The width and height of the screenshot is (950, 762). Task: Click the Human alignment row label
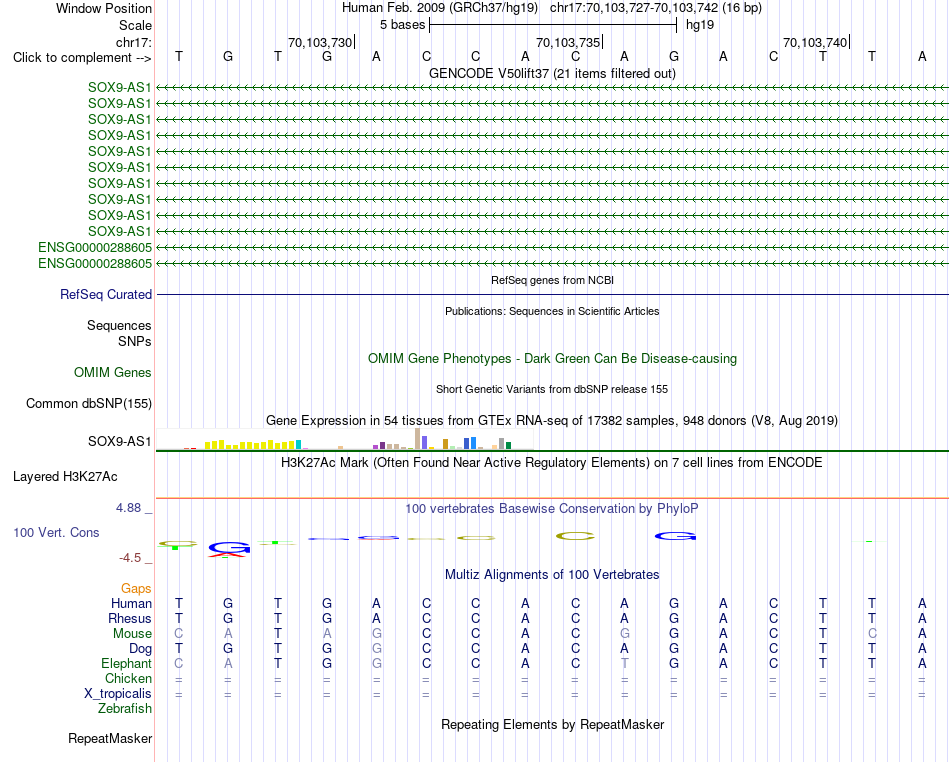point(131,604)
